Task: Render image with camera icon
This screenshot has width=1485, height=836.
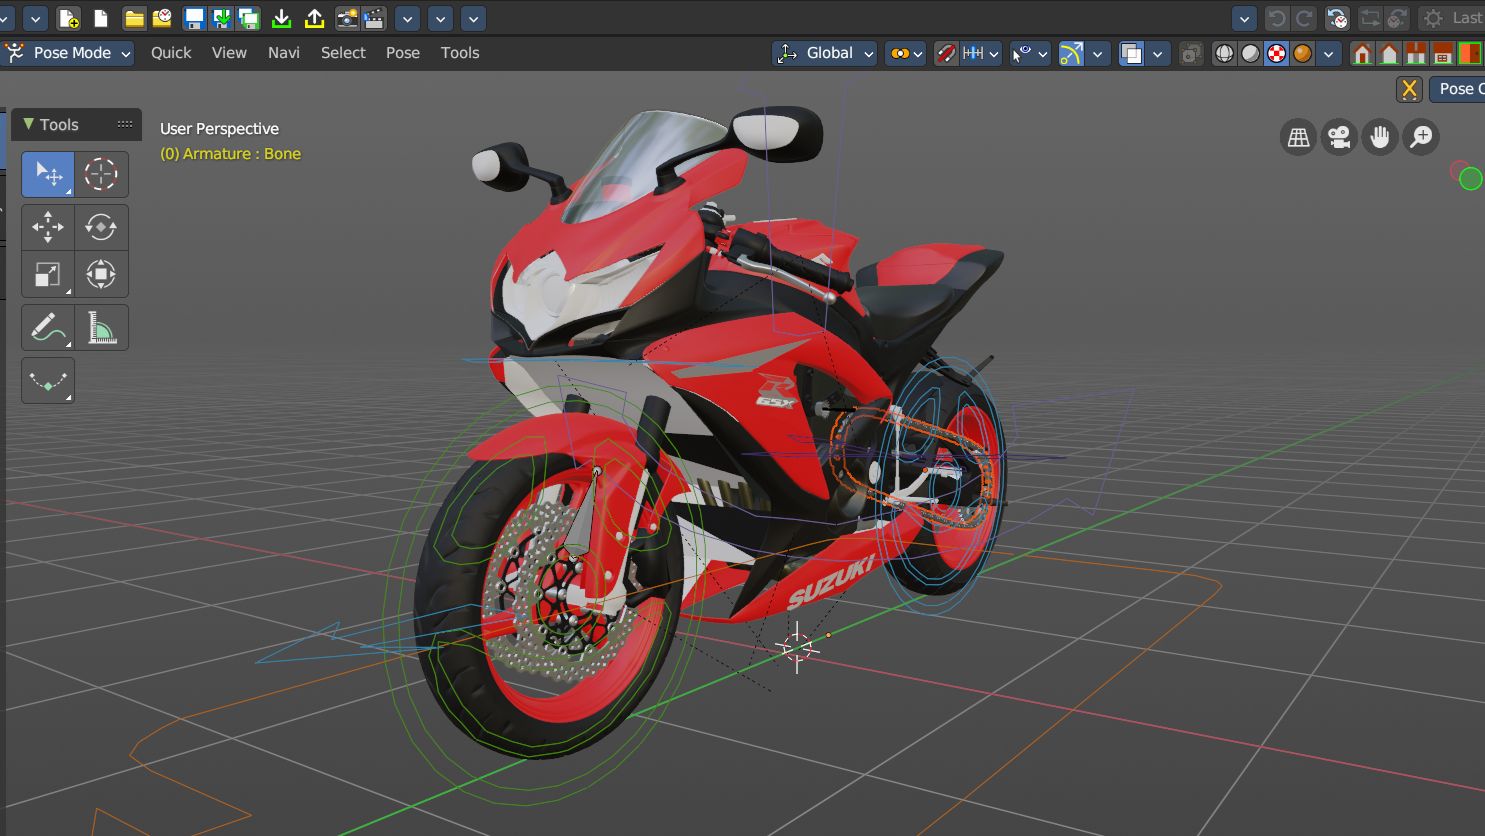Action: [x=347, y=18]
